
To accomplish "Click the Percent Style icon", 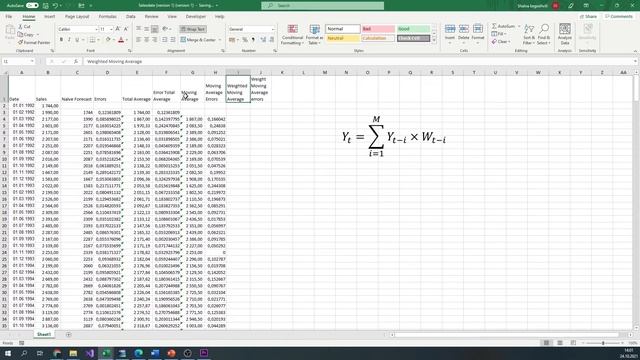I will 245,40.
